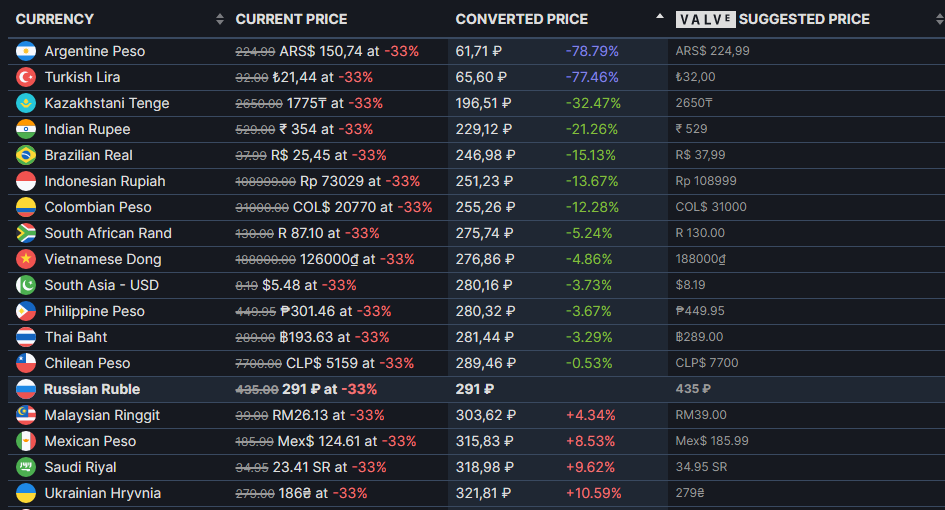
Task: Open the Russian Ruble row
Action: coord(476,389)
